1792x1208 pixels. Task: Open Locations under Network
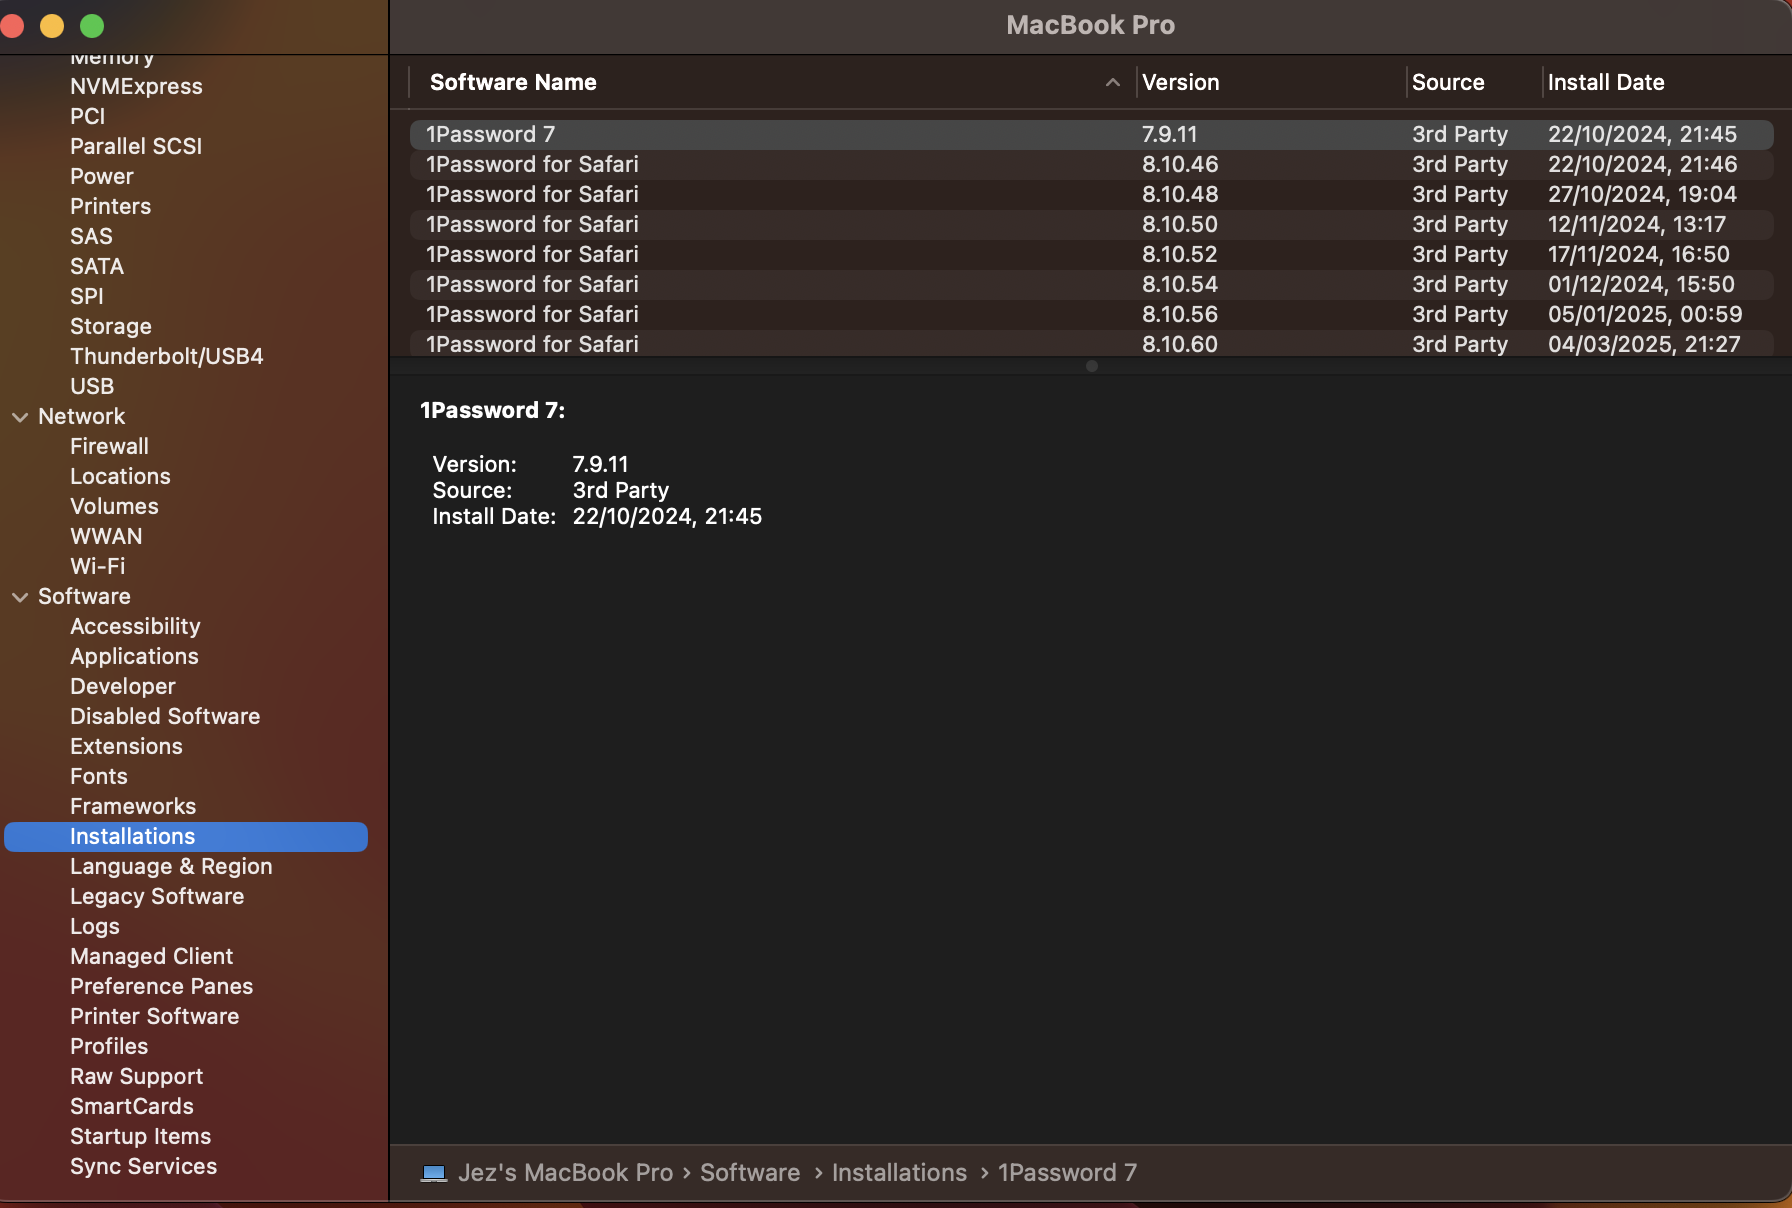pos(120,477)
